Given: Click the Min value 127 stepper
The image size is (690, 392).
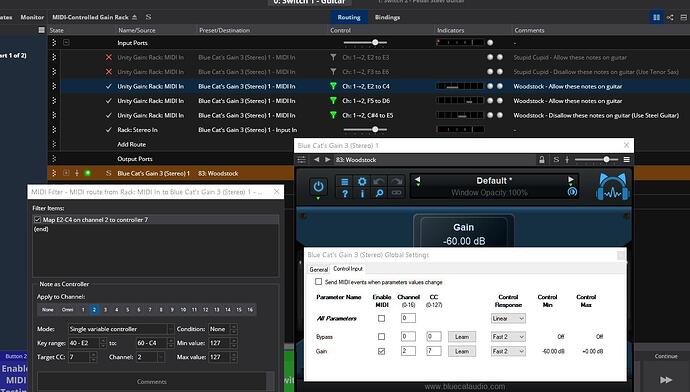Looking at the screenshot, I should click(234, 343).
